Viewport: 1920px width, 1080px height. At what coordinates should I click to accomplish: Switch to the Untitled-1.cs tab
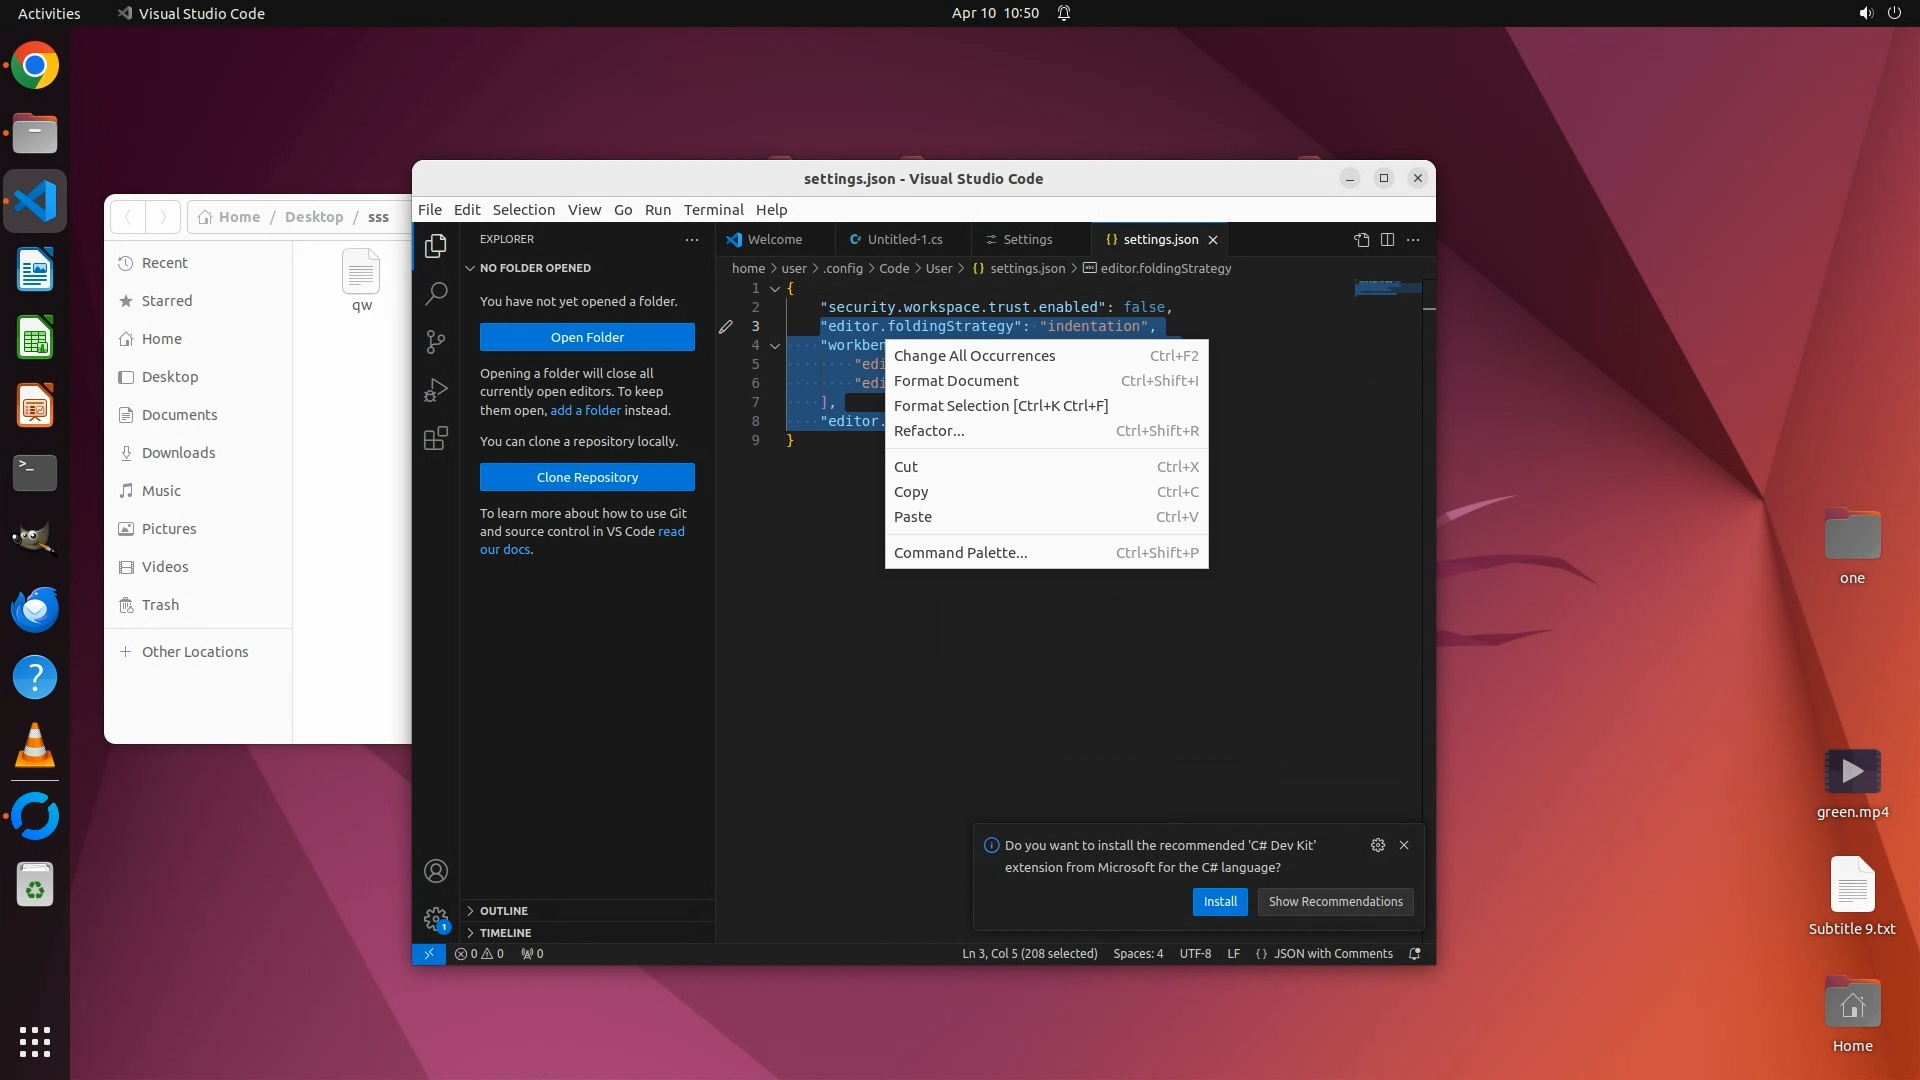(x=904, y=240)
